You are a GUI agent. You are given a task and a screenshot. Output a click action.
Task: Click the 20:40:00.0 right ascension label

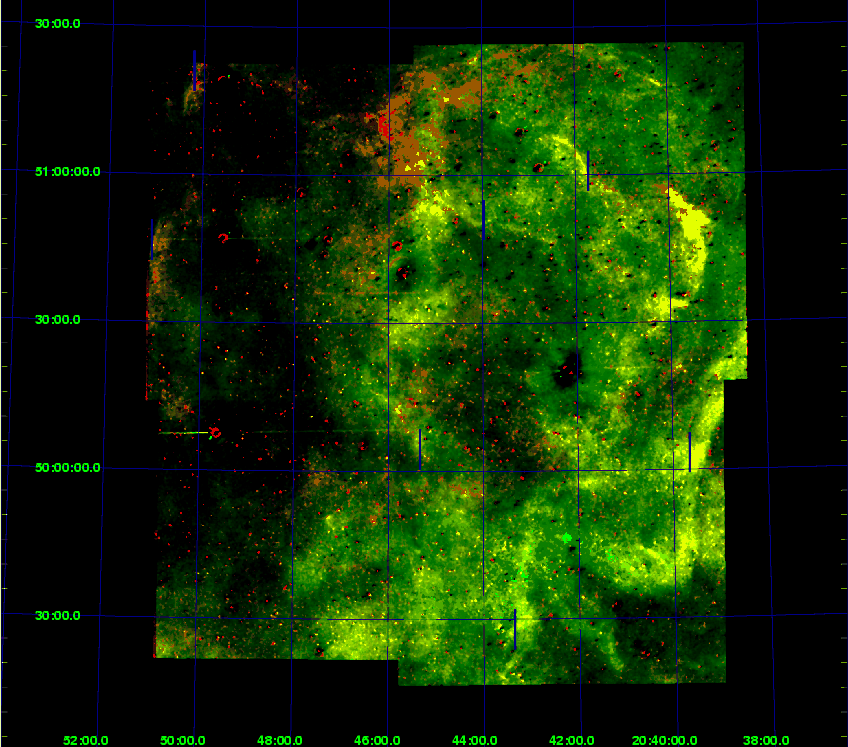664,741
